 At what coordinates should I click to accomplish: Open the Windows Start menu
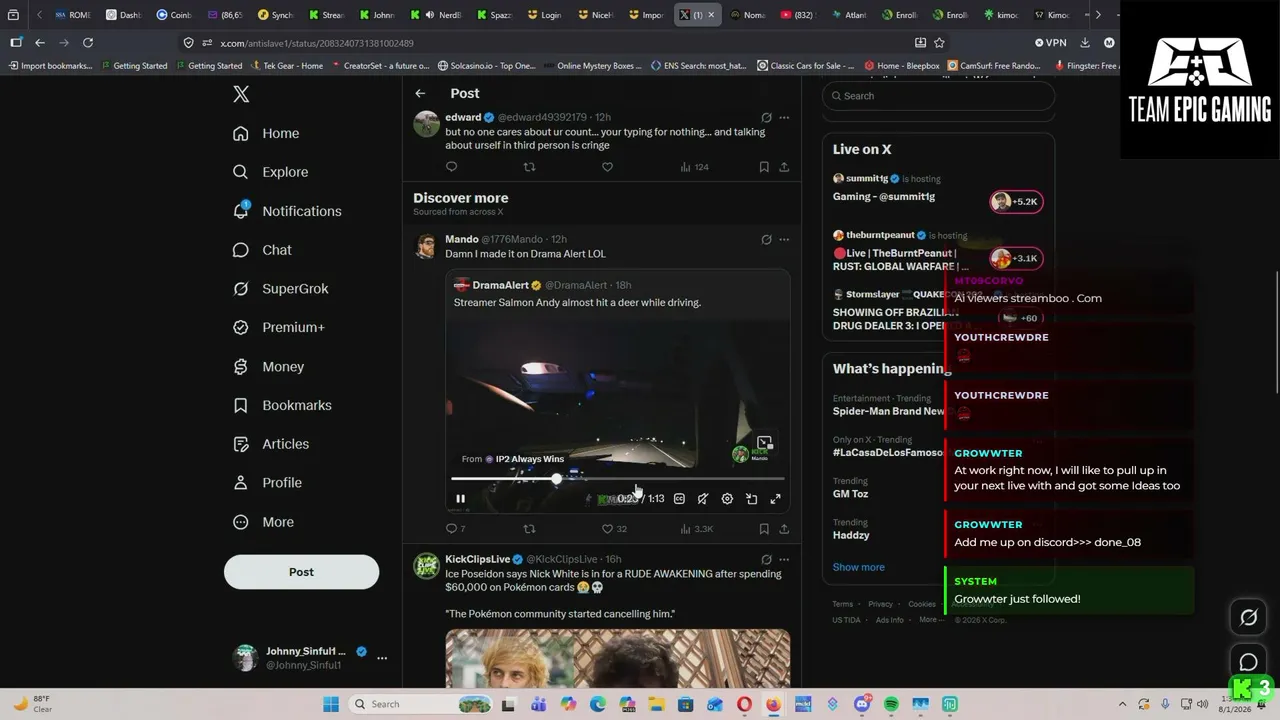pos(331,704)
